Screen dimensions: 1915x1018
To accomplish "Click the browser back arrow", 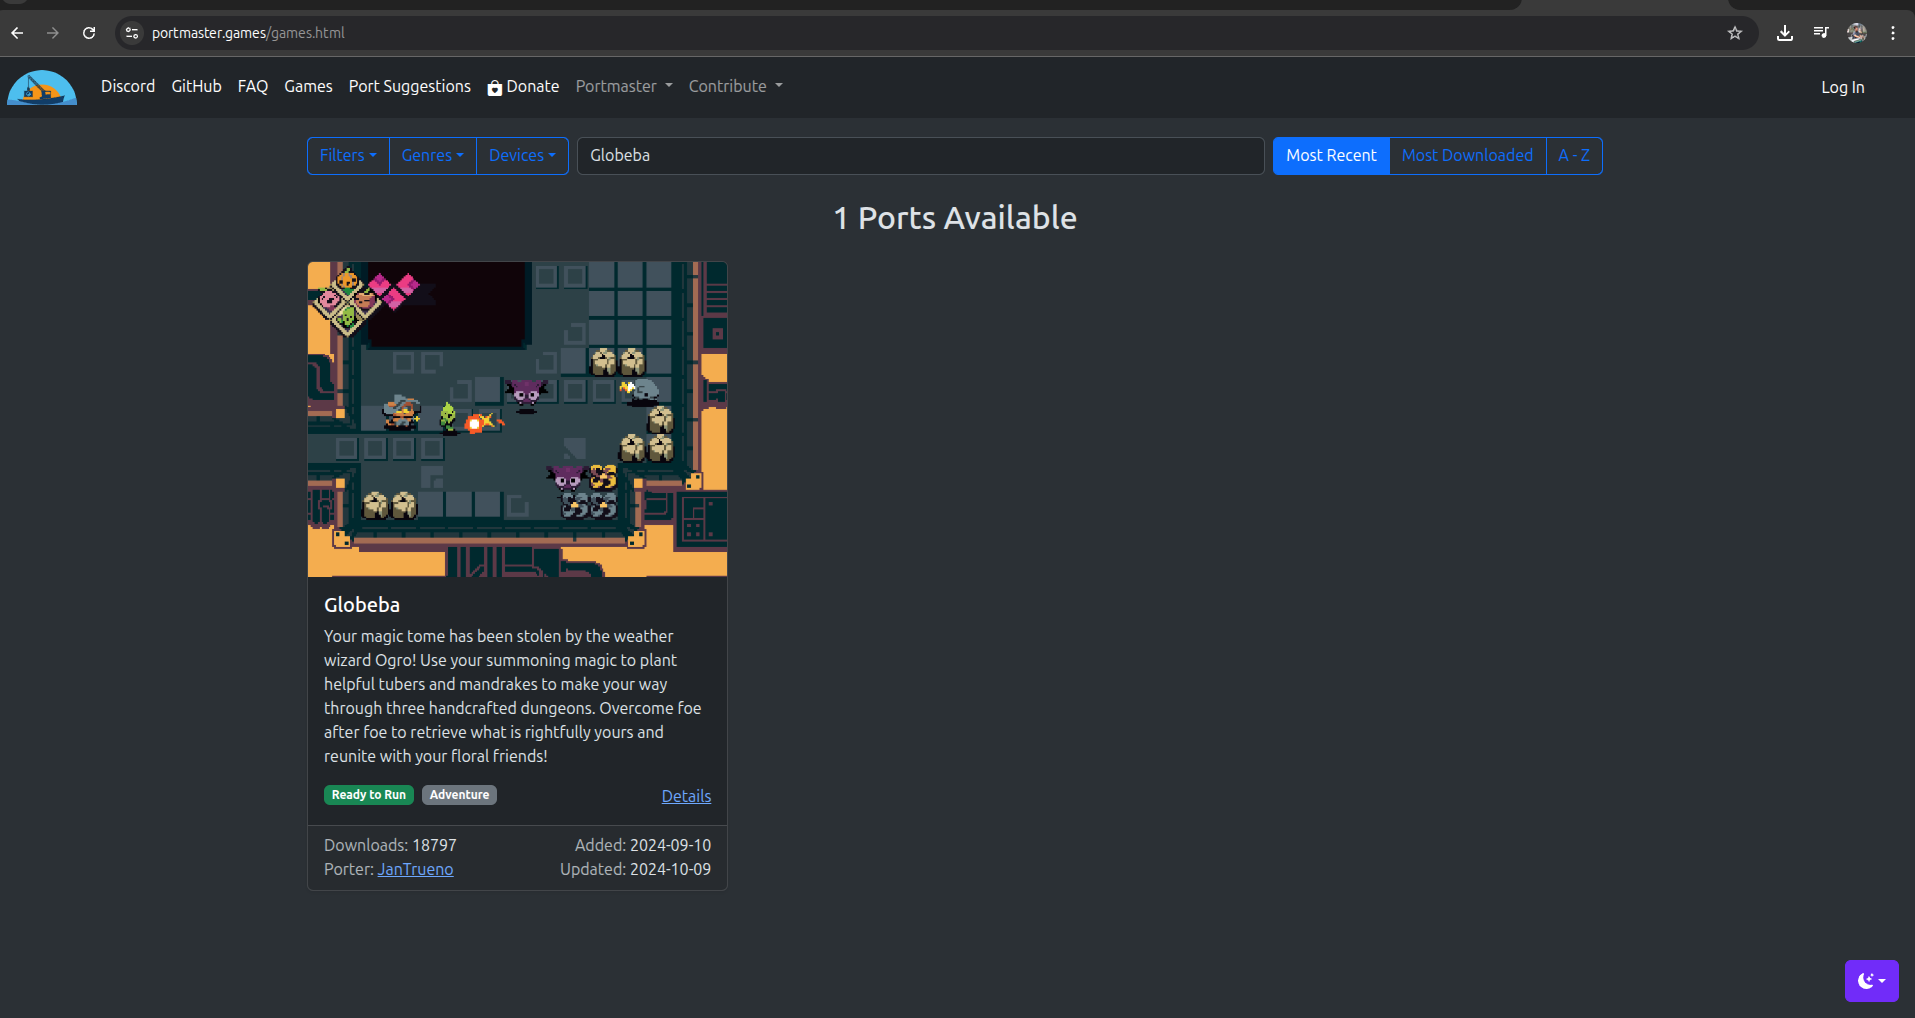I will pyautogui.click(x=17, y=33).
